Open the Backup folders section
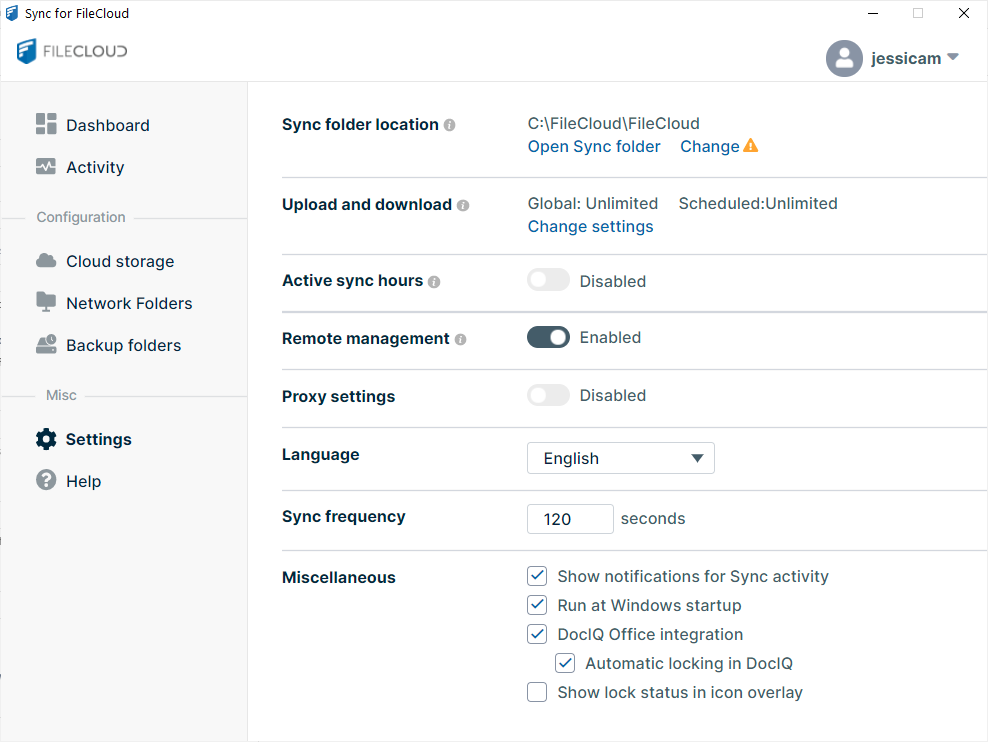The image size is (988, 742). pyautogui.click(x=122, y=345)
